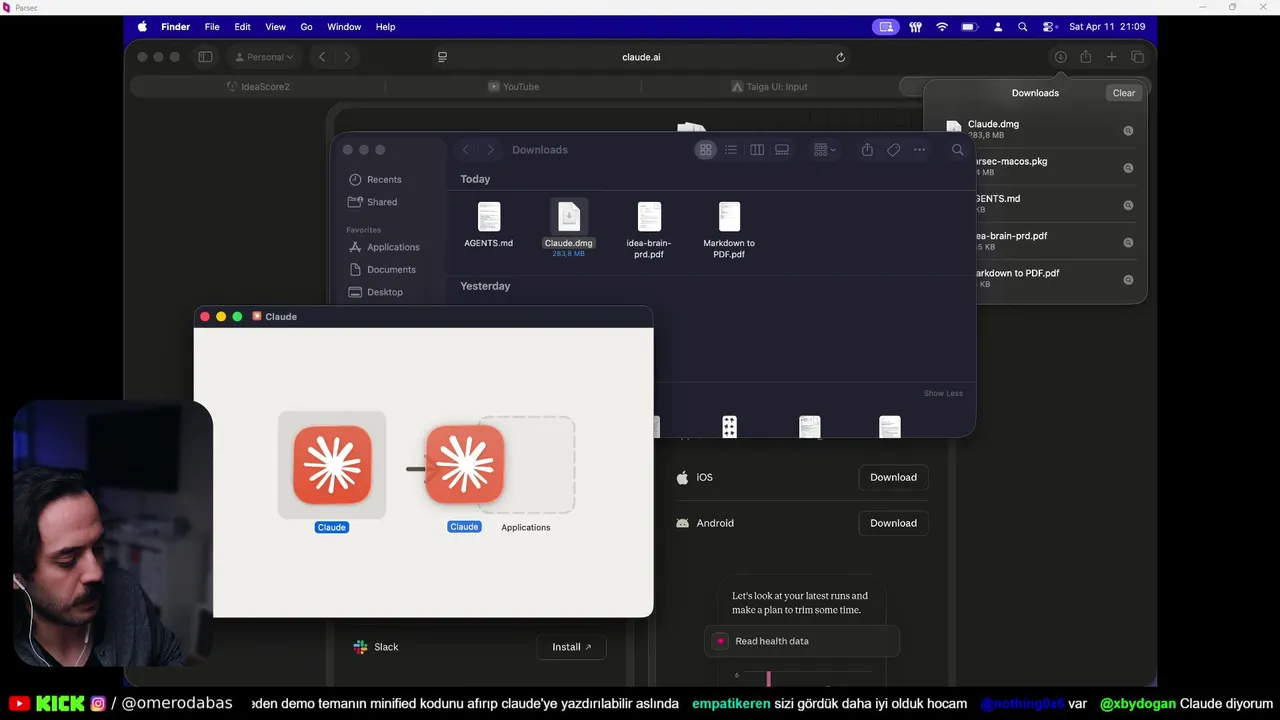Screen dimensions: 1280x720
Task: Switch to IdeaScore2 tab
Action: pos(258,87)
